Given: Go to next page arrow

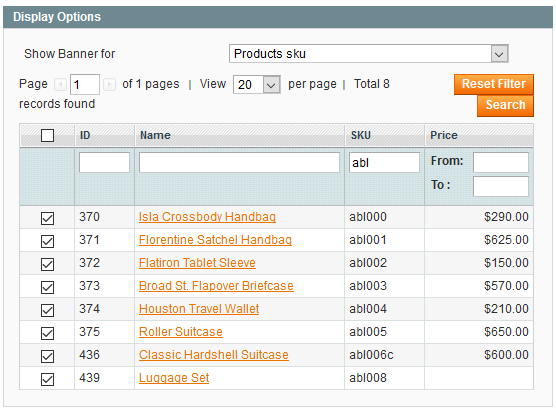Looking at the screenshot, I should point(109,85).
